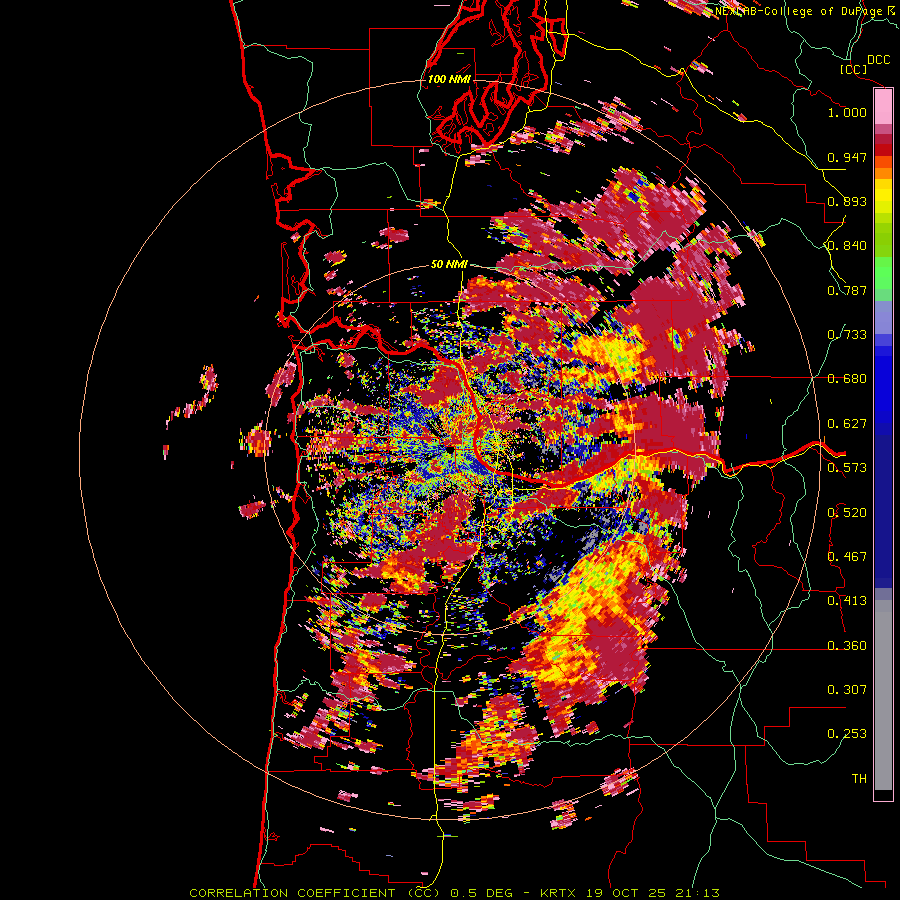Click the 0.307 scale value
Screen dimensions: 900x900
pyautogui.click(x=847, y=690)
